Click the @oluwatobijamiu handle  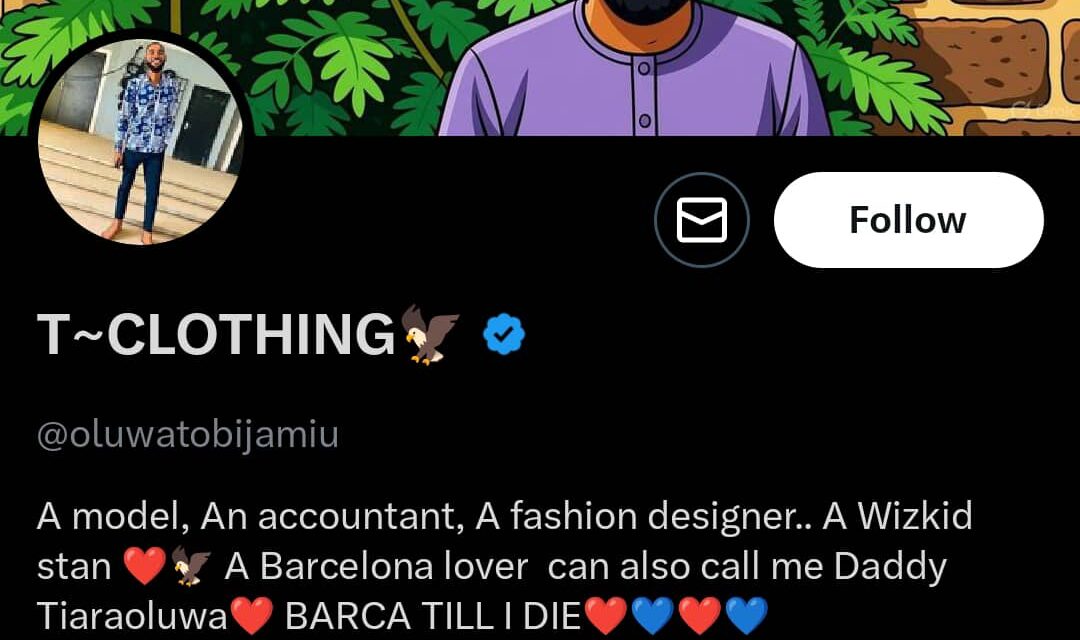(x=188, y=436)
